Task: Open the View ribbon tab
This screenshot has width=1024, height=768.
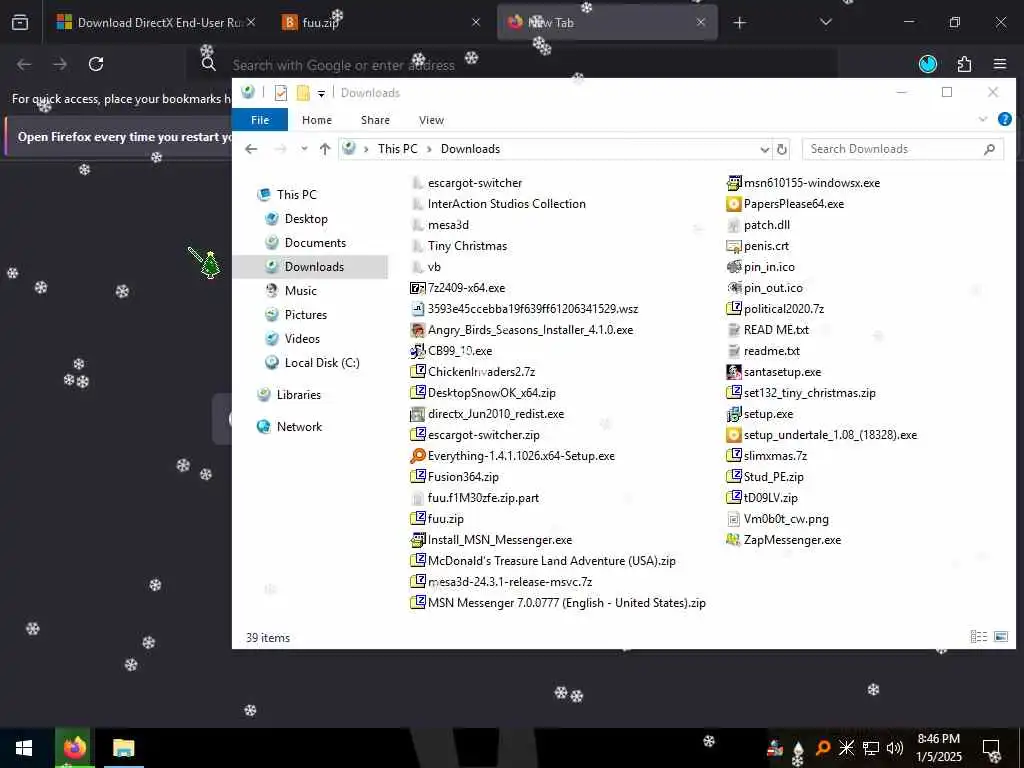Action: click(x=431, y=120)
